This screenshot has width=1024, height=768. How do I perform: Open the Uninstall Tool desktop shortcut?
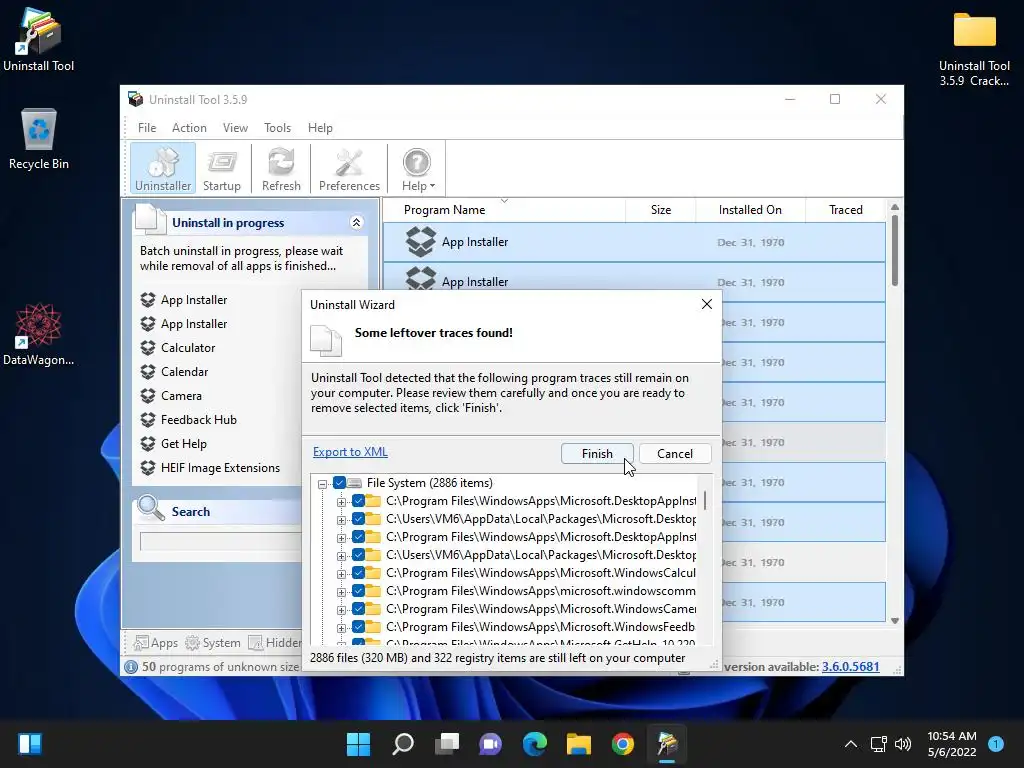pyautogui.click(x=39, y=40)
